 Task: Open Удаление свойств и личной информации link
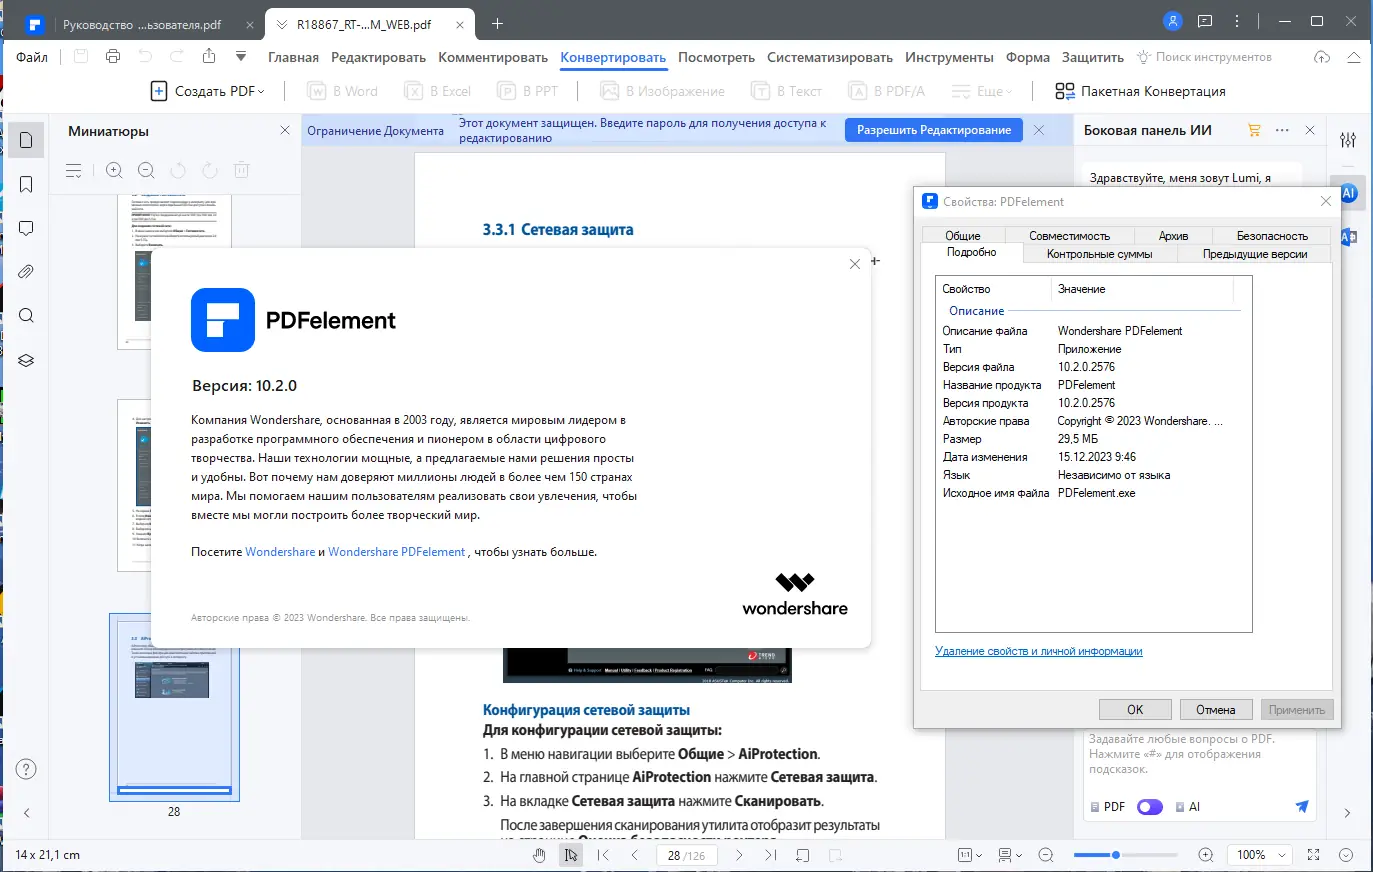[1038, 651]
